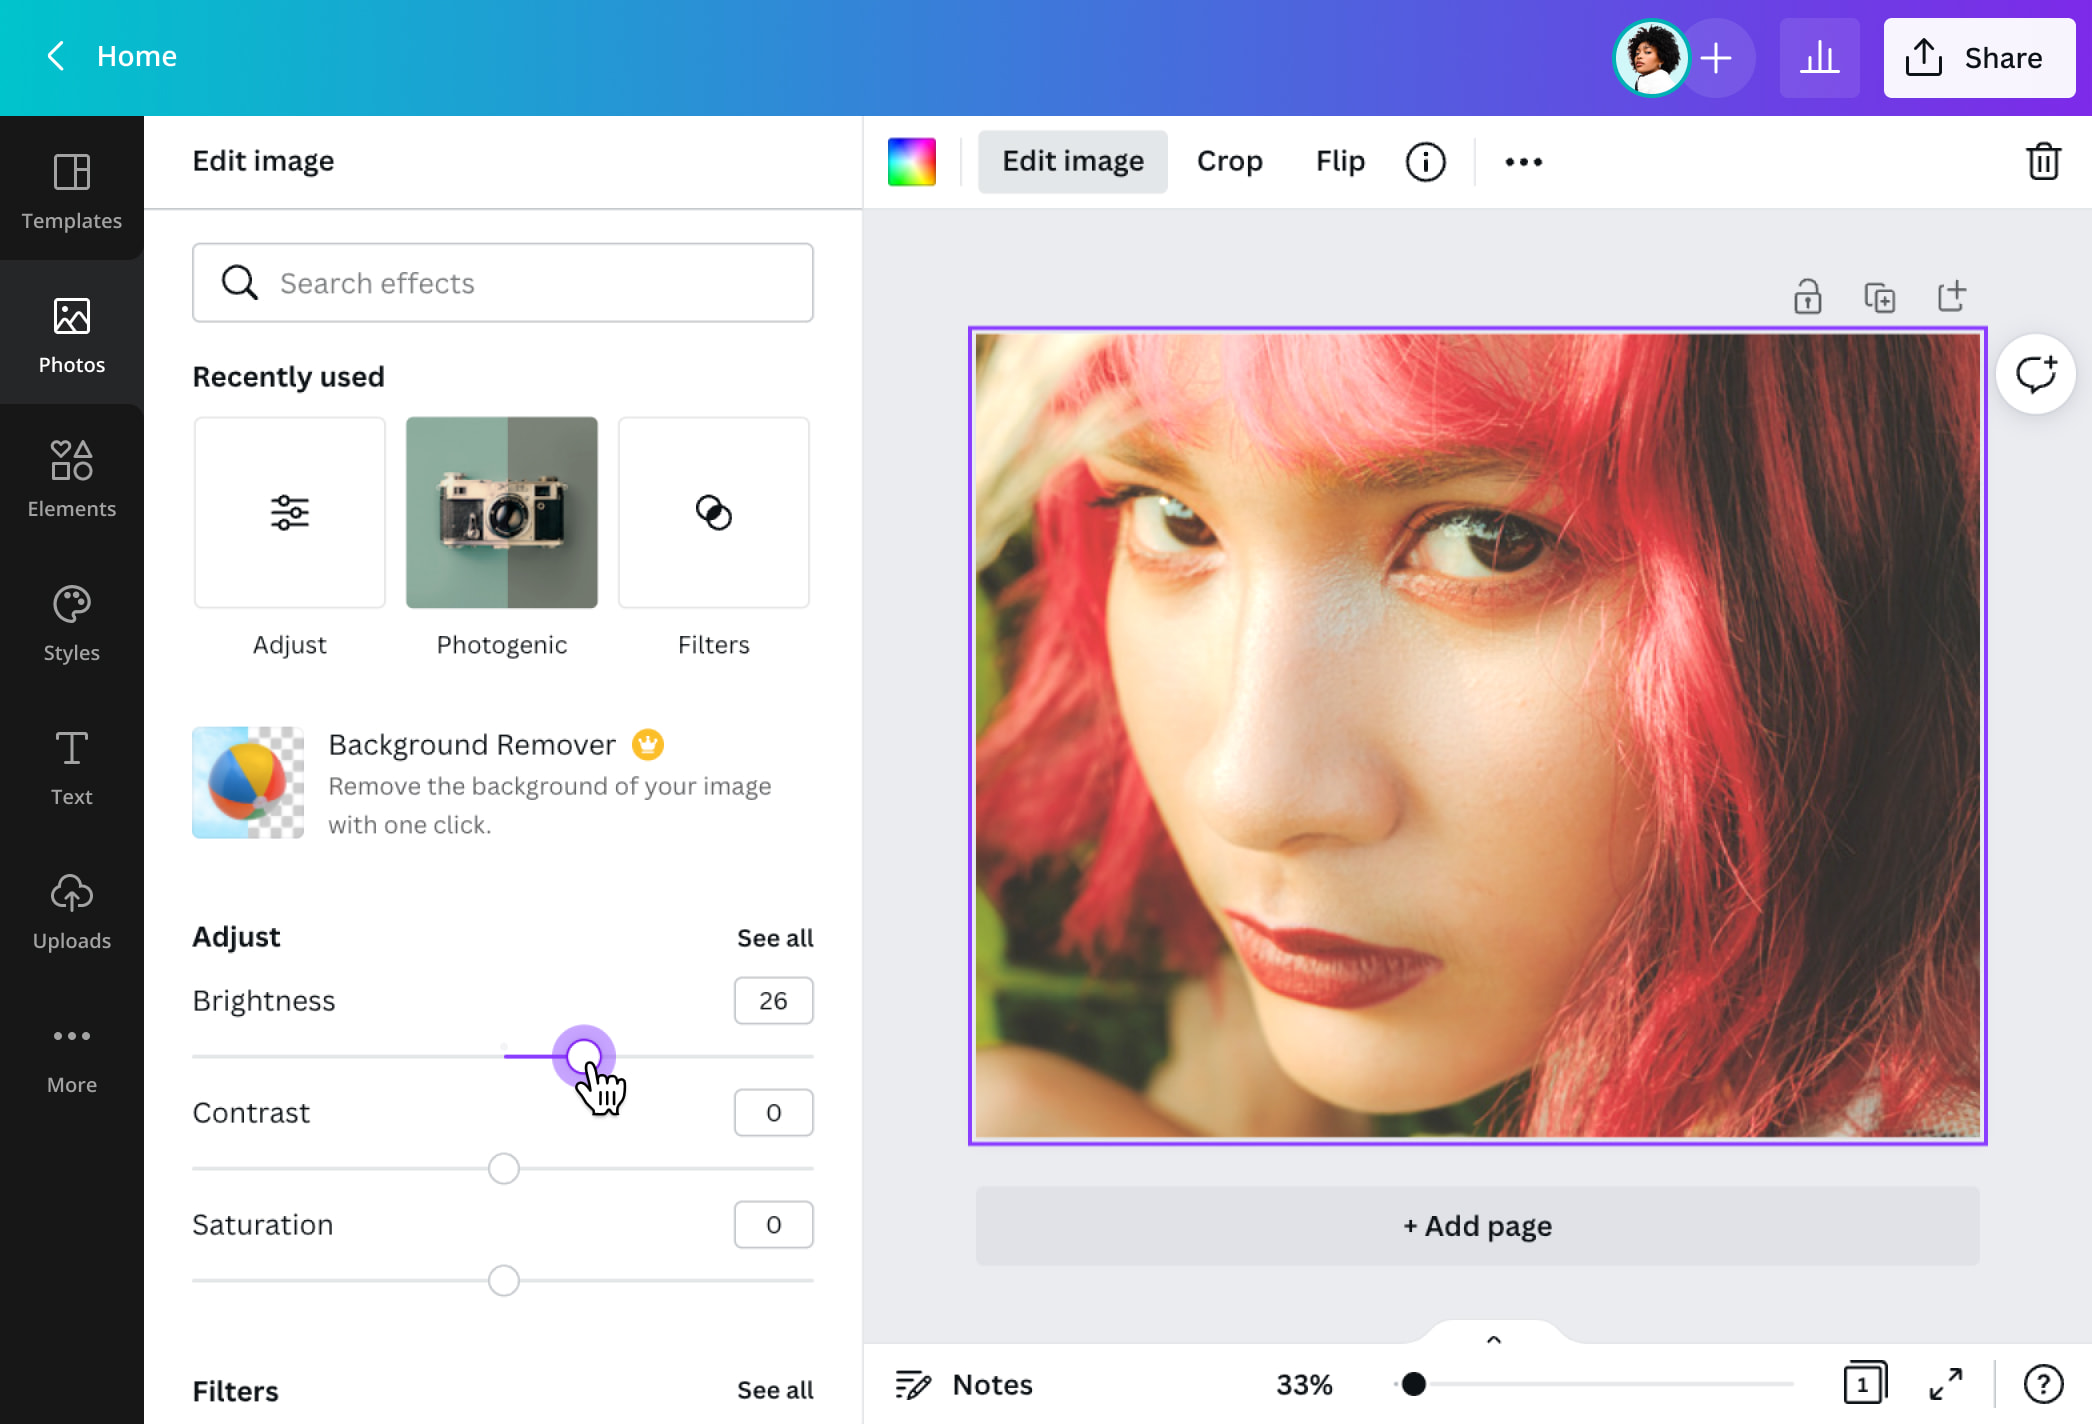Open the document color picker

[911, 161]
